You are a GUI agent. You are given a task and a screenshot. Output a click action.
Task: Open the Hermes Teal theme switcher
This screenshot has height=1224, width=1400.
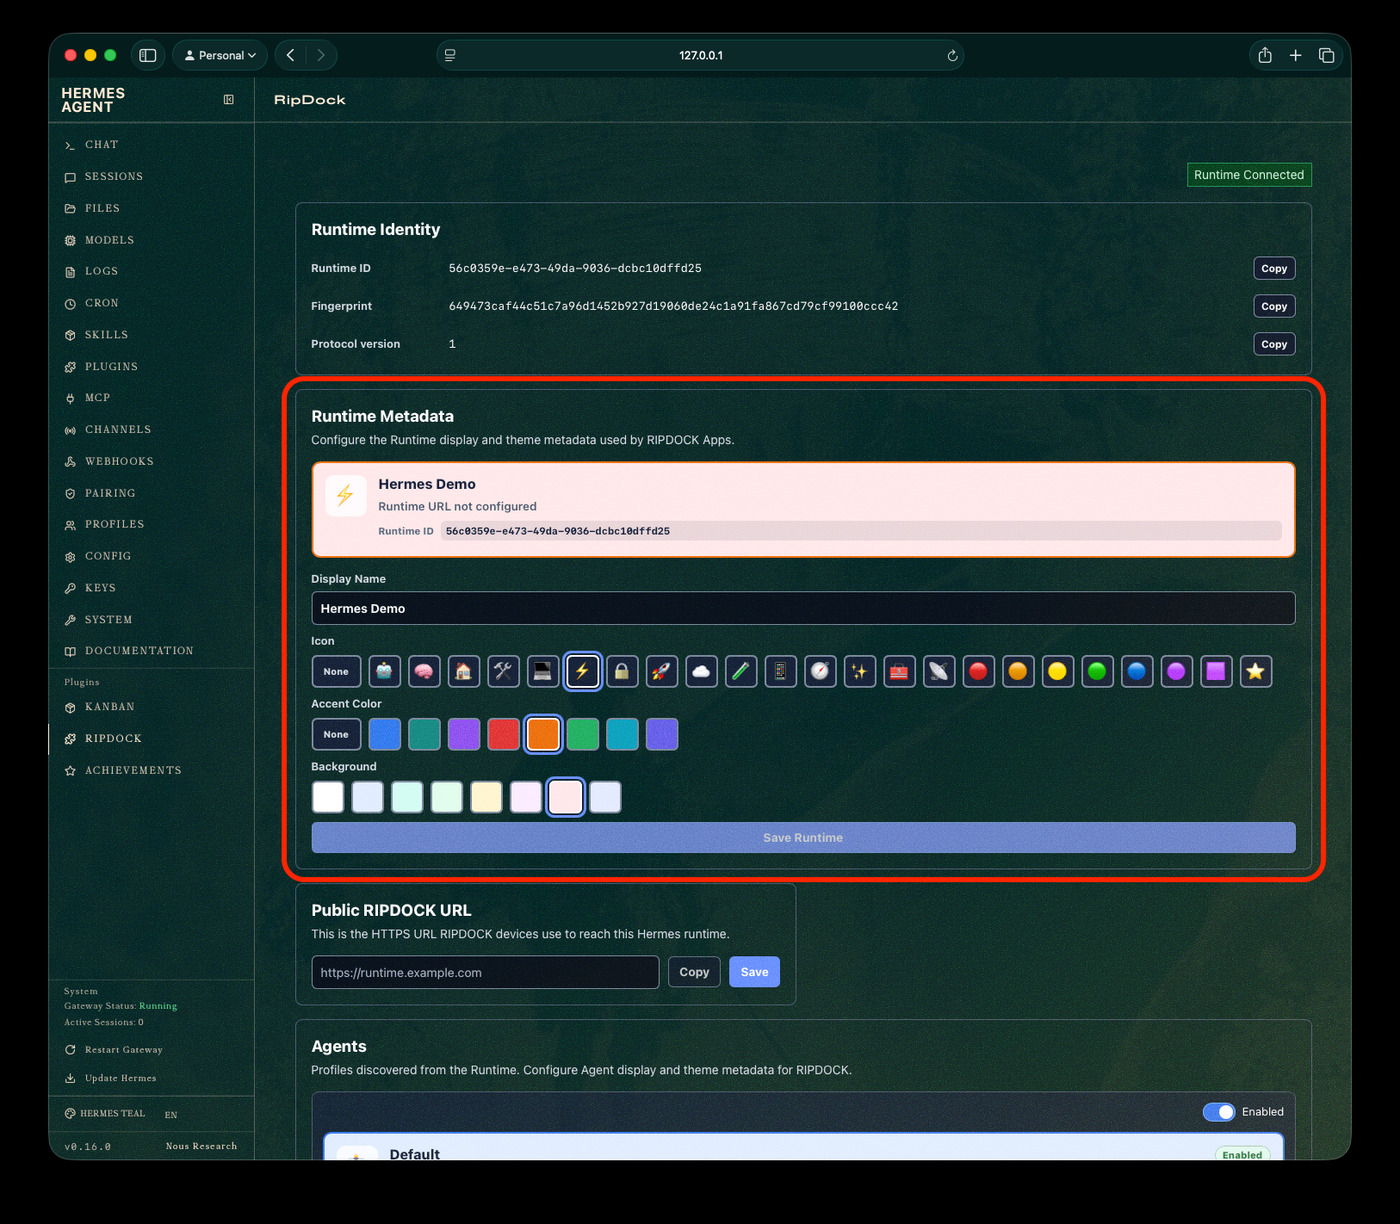click(105, 1114)
